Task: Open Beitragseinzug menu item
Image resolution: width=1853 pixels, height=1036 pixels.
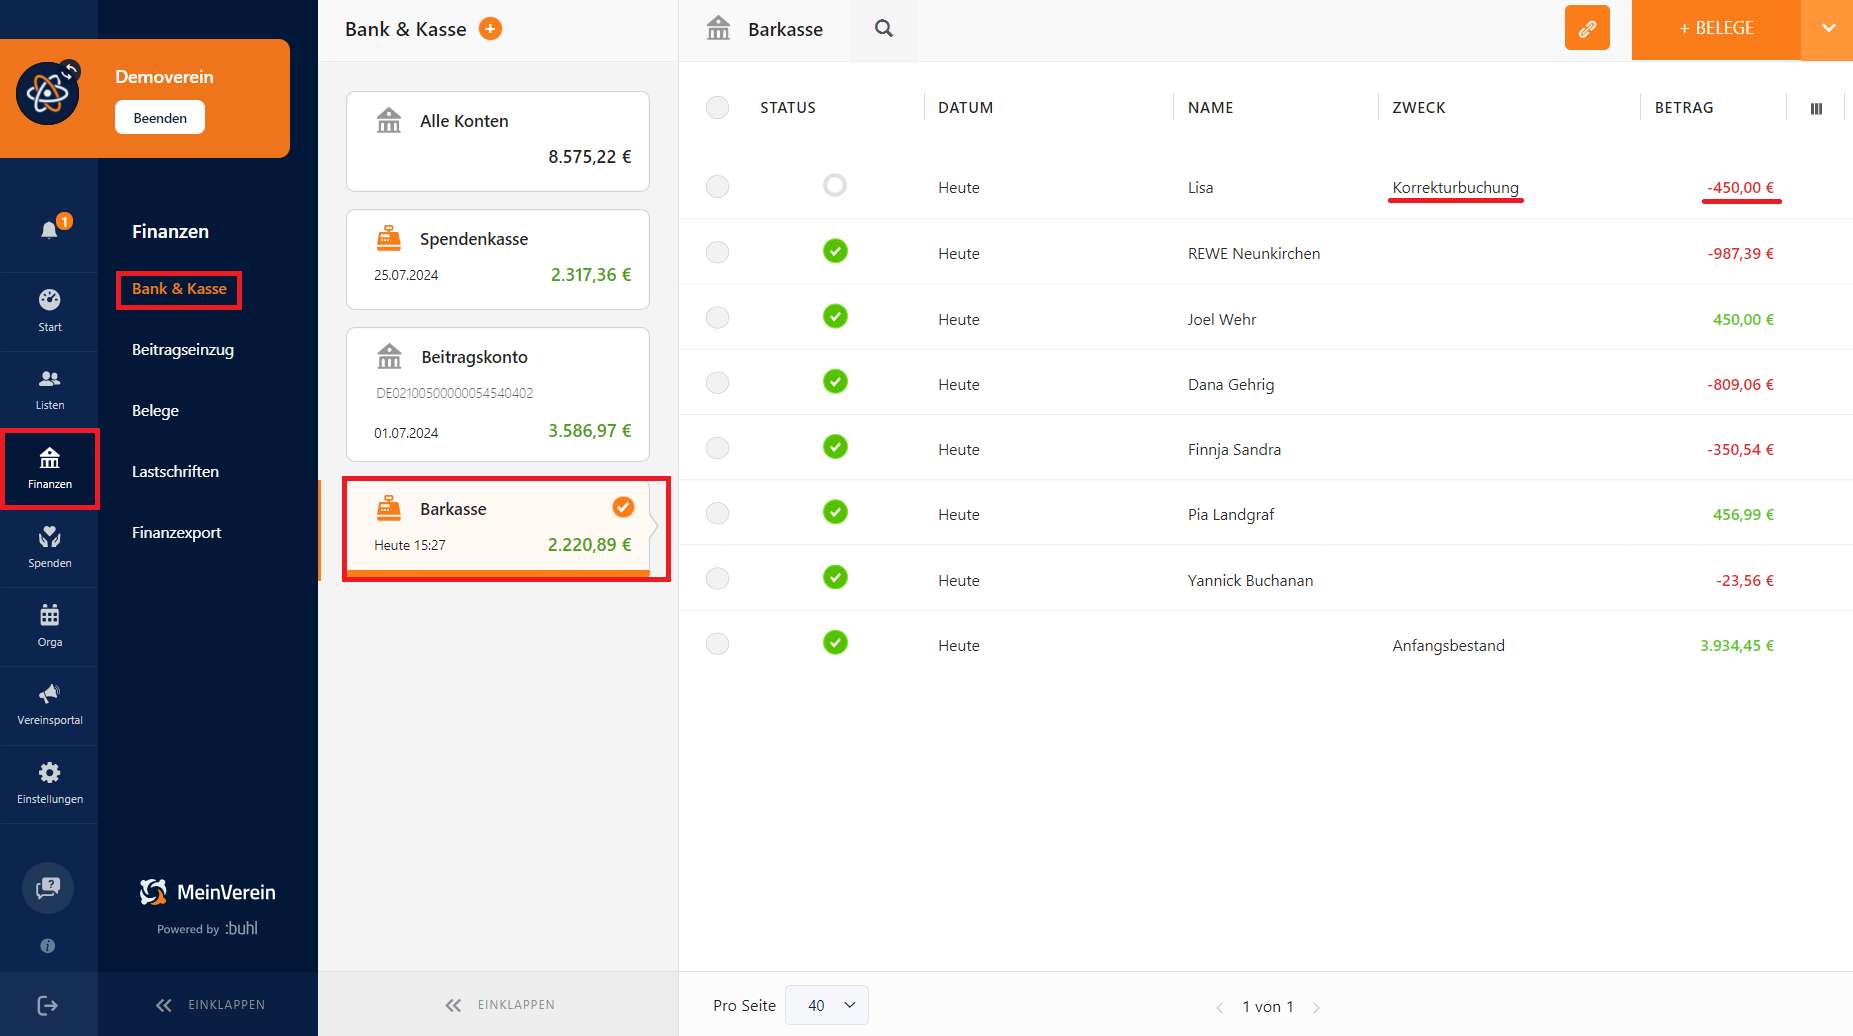Action: coord(183,350)
